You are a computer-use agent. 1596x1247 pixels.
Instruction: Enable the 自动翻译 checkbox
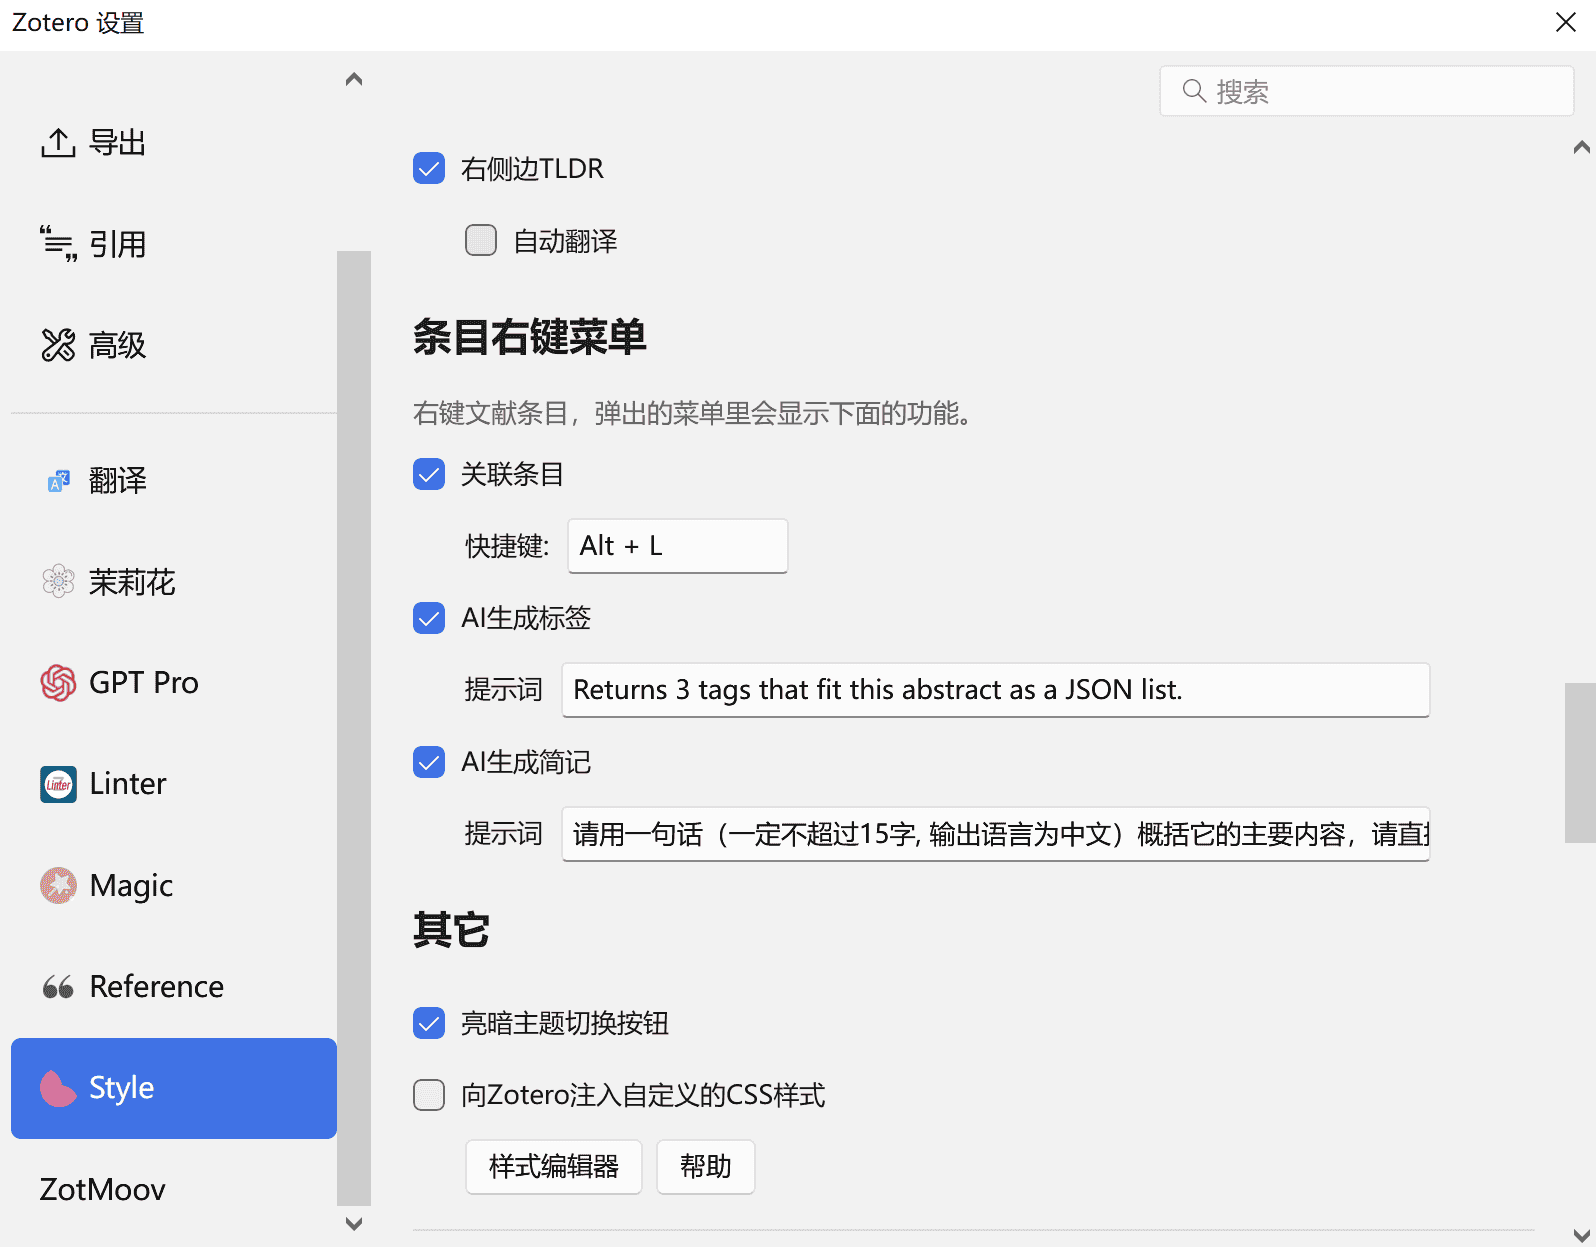[x=481, y=240]
